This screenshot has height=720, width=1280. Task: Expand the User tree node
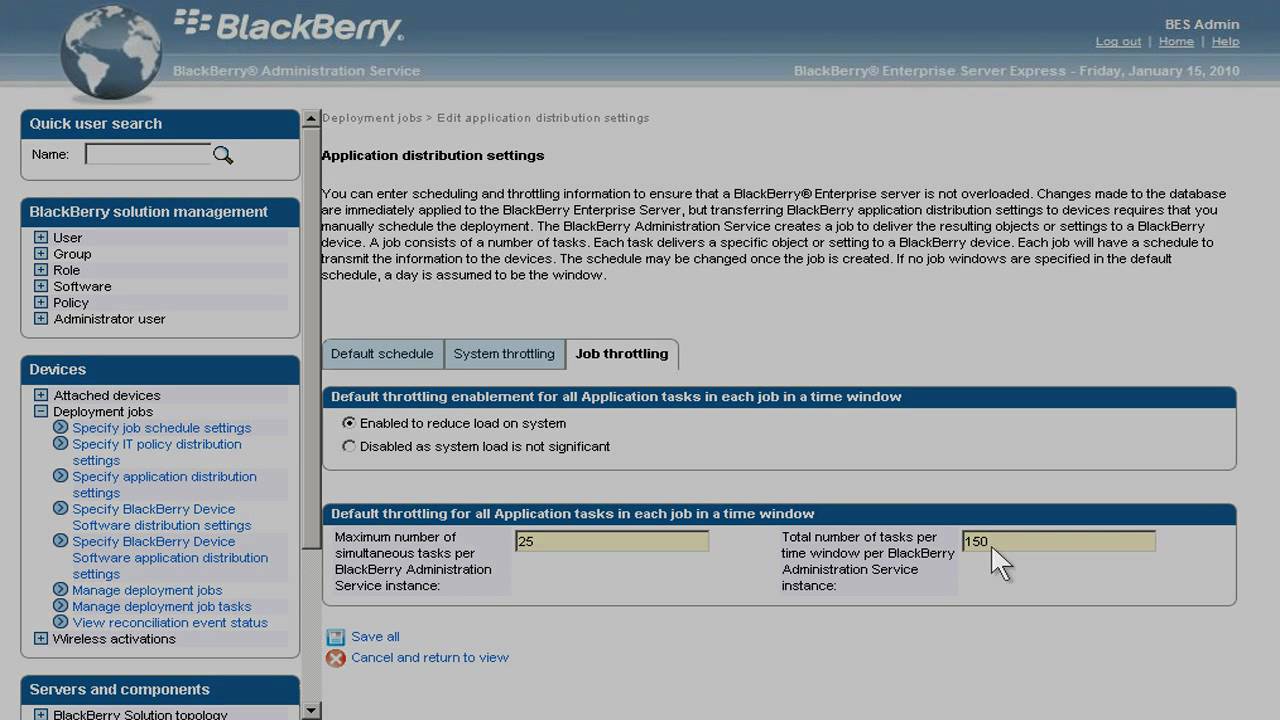[x=41, y=237]
